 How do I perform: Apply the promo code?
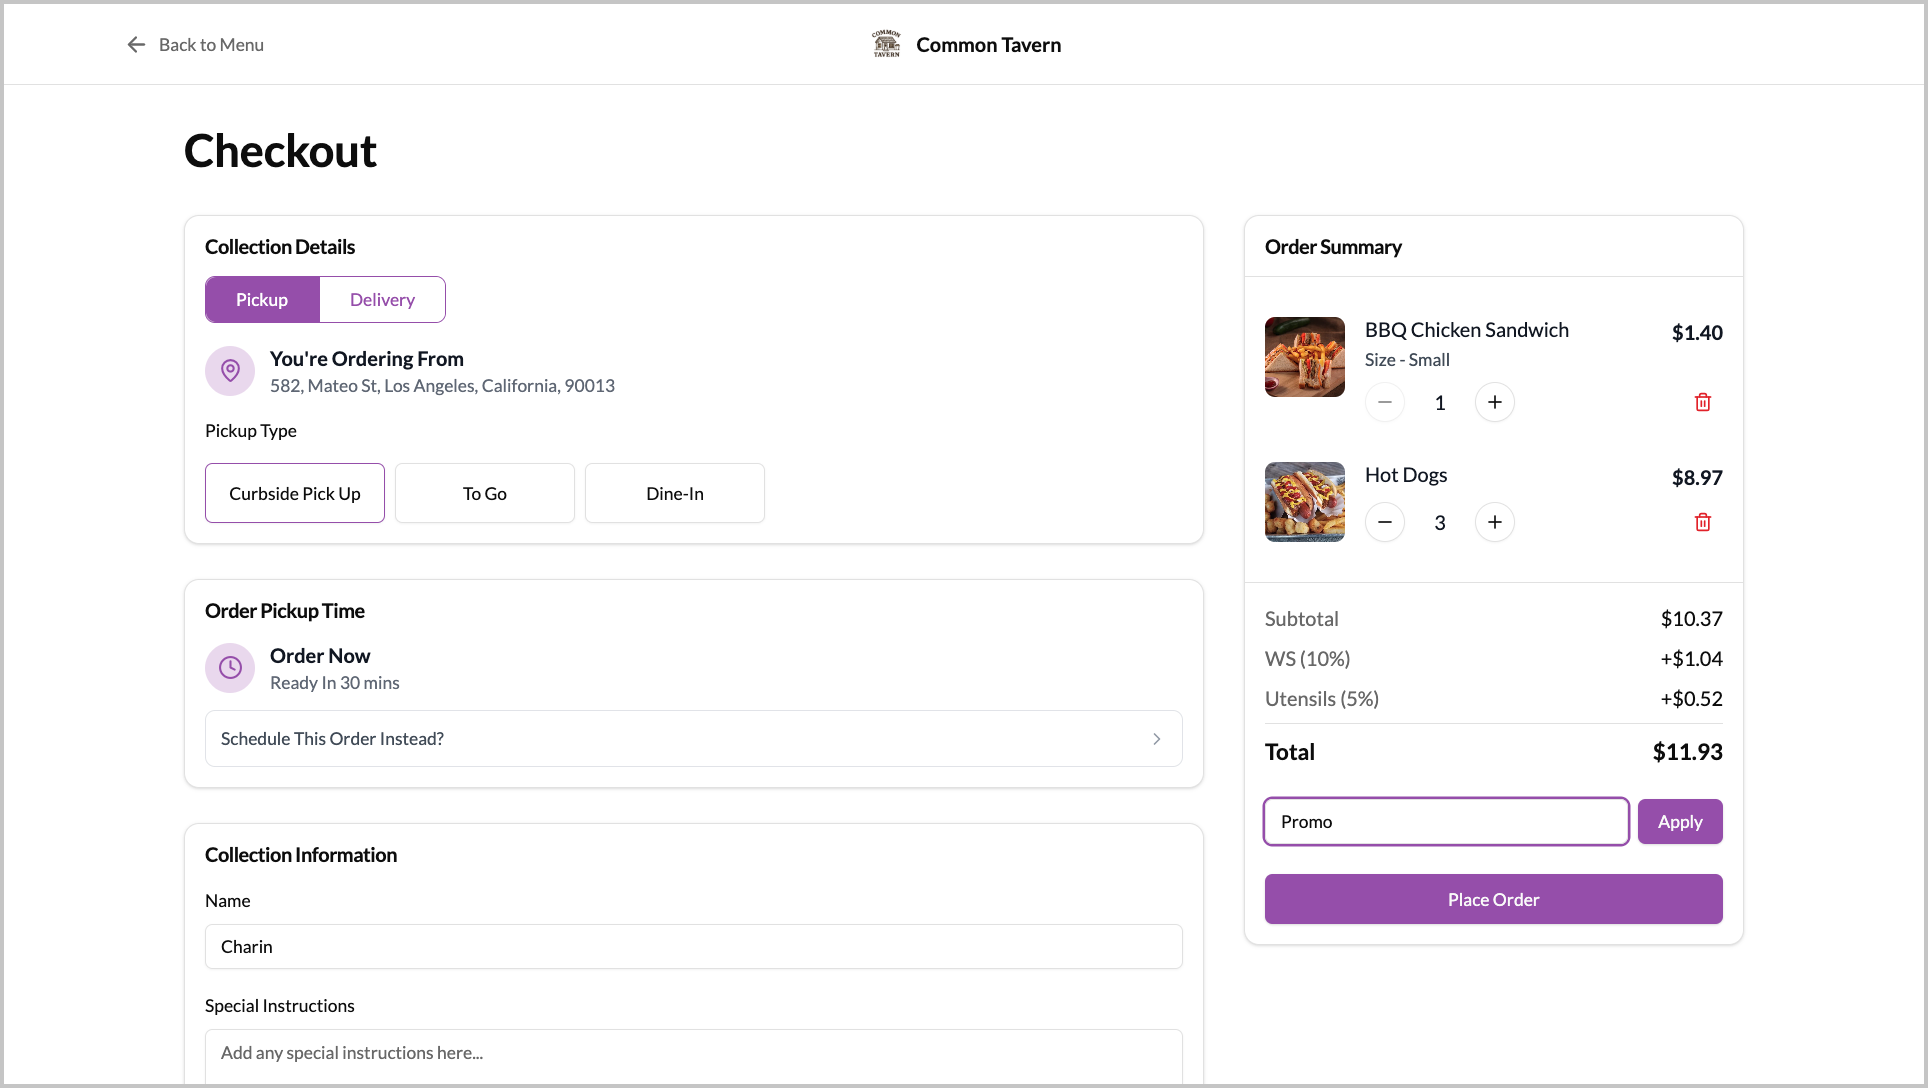tap(1679, 822)
